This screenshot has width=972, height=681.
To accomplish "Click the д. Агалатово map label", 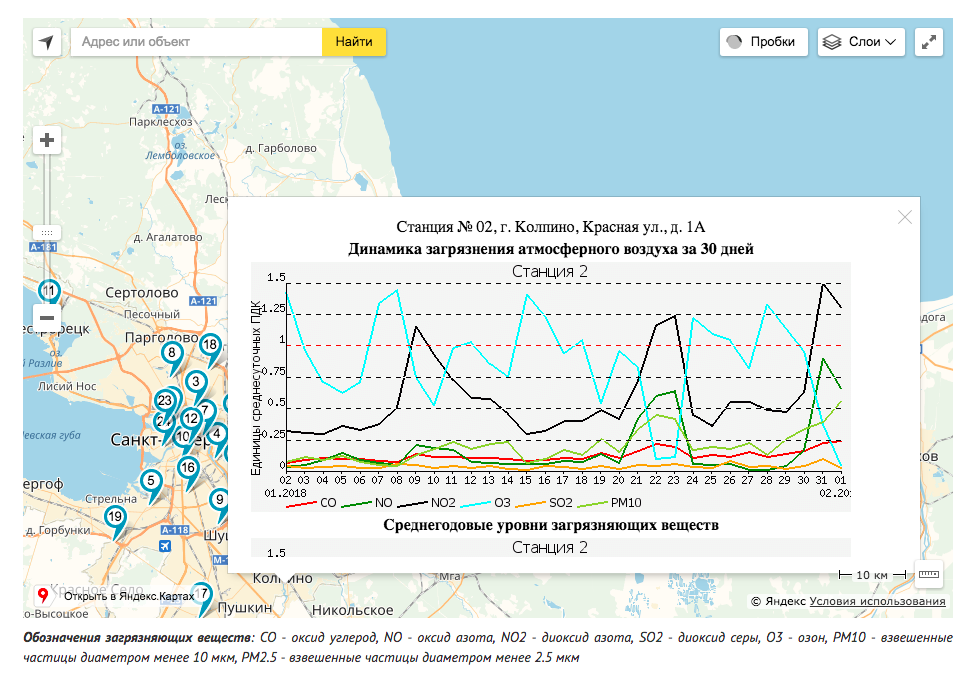I will (168, 237).
